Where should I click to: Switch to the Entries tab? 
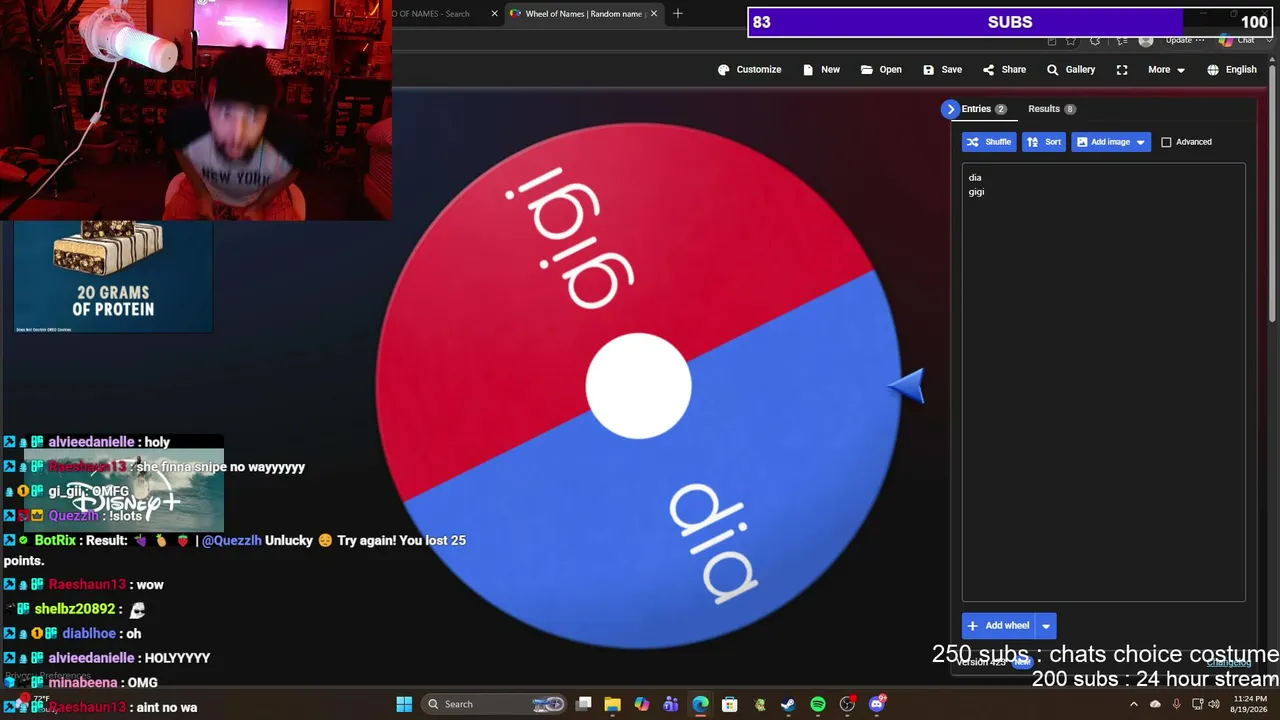click(984, 109)
